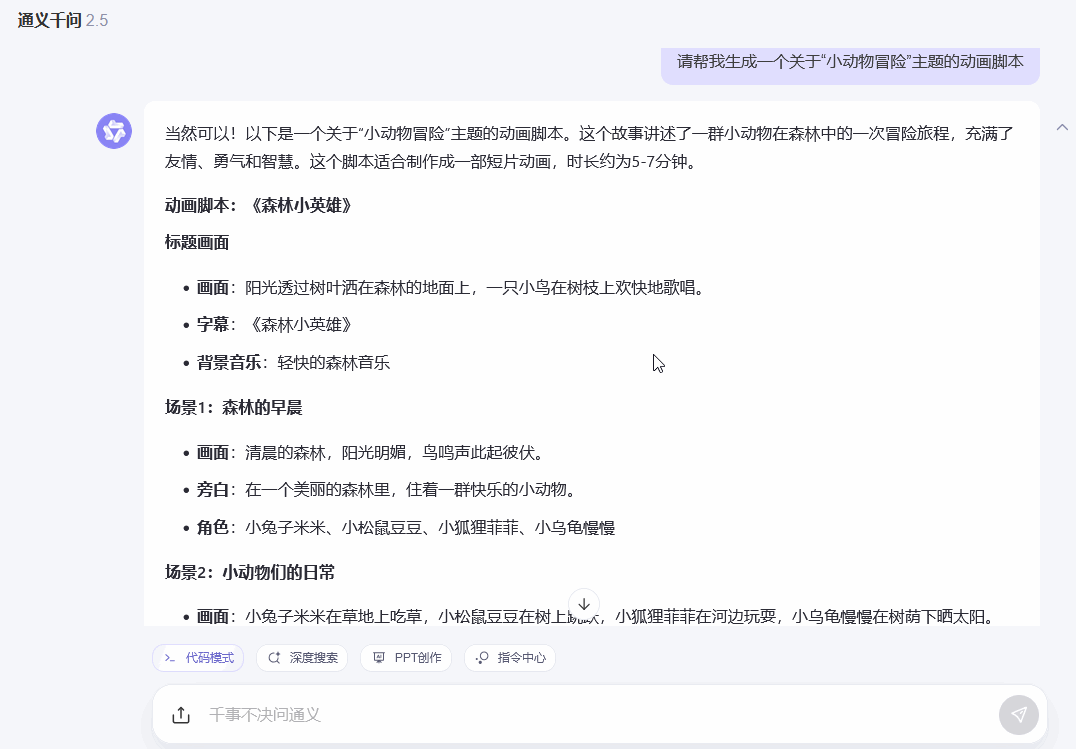Click the 角色 character list line
This screenshot has width=1076, height=749.
click(x=405, y=527)
